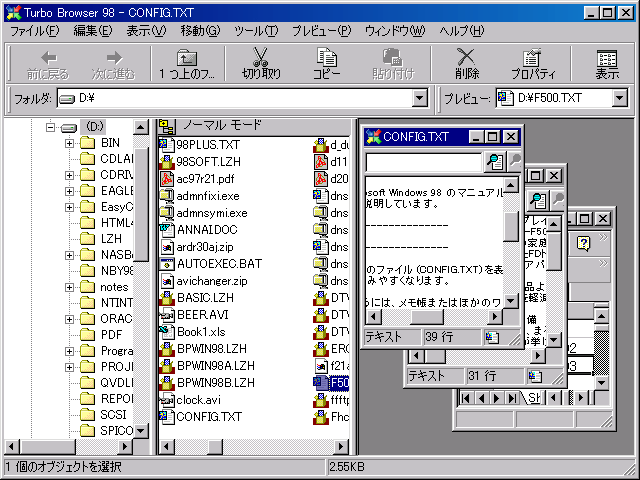Select 98PLUS.TXT in the file list

pyautogui.click(x=208, y=145)
